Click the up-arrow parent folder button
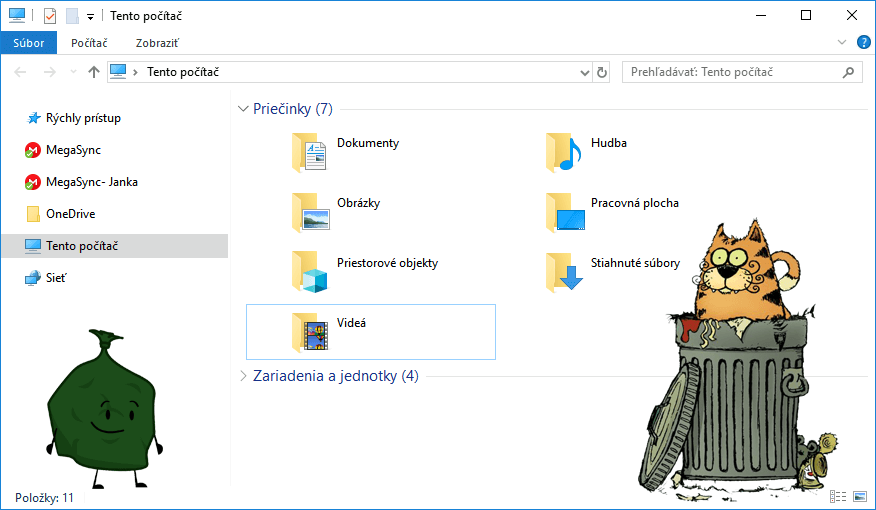The height and width of the screenshot is (510, 876). pos(94,72)
